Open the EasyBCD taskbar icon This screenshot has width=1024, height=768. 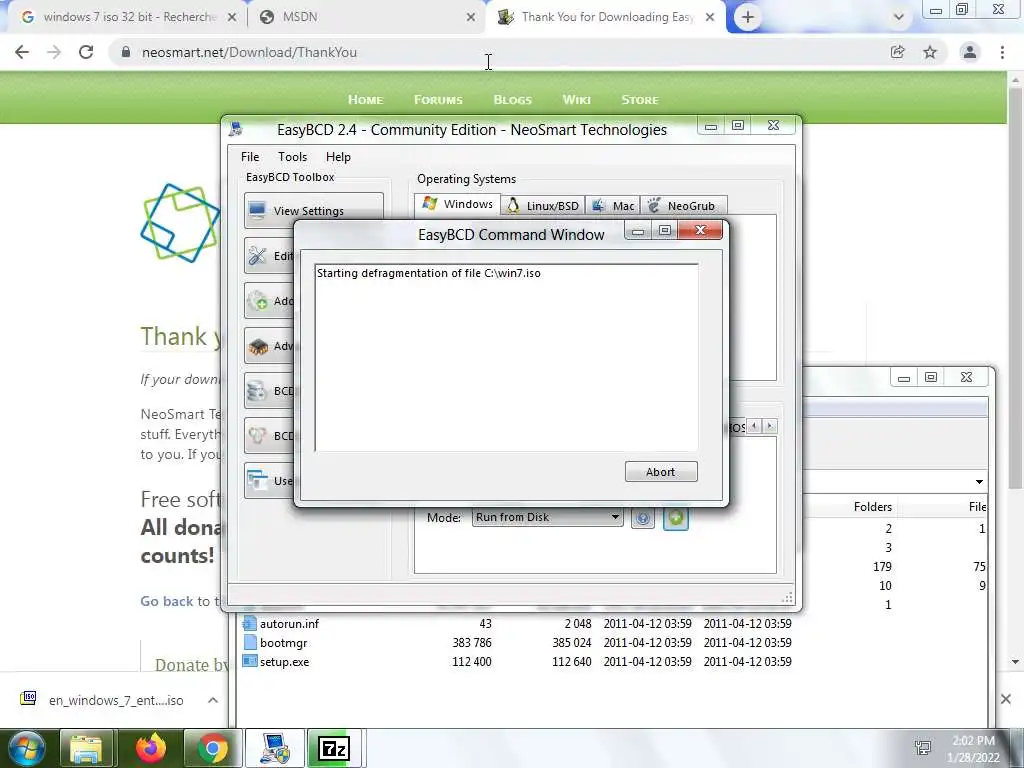click(274, 748)
